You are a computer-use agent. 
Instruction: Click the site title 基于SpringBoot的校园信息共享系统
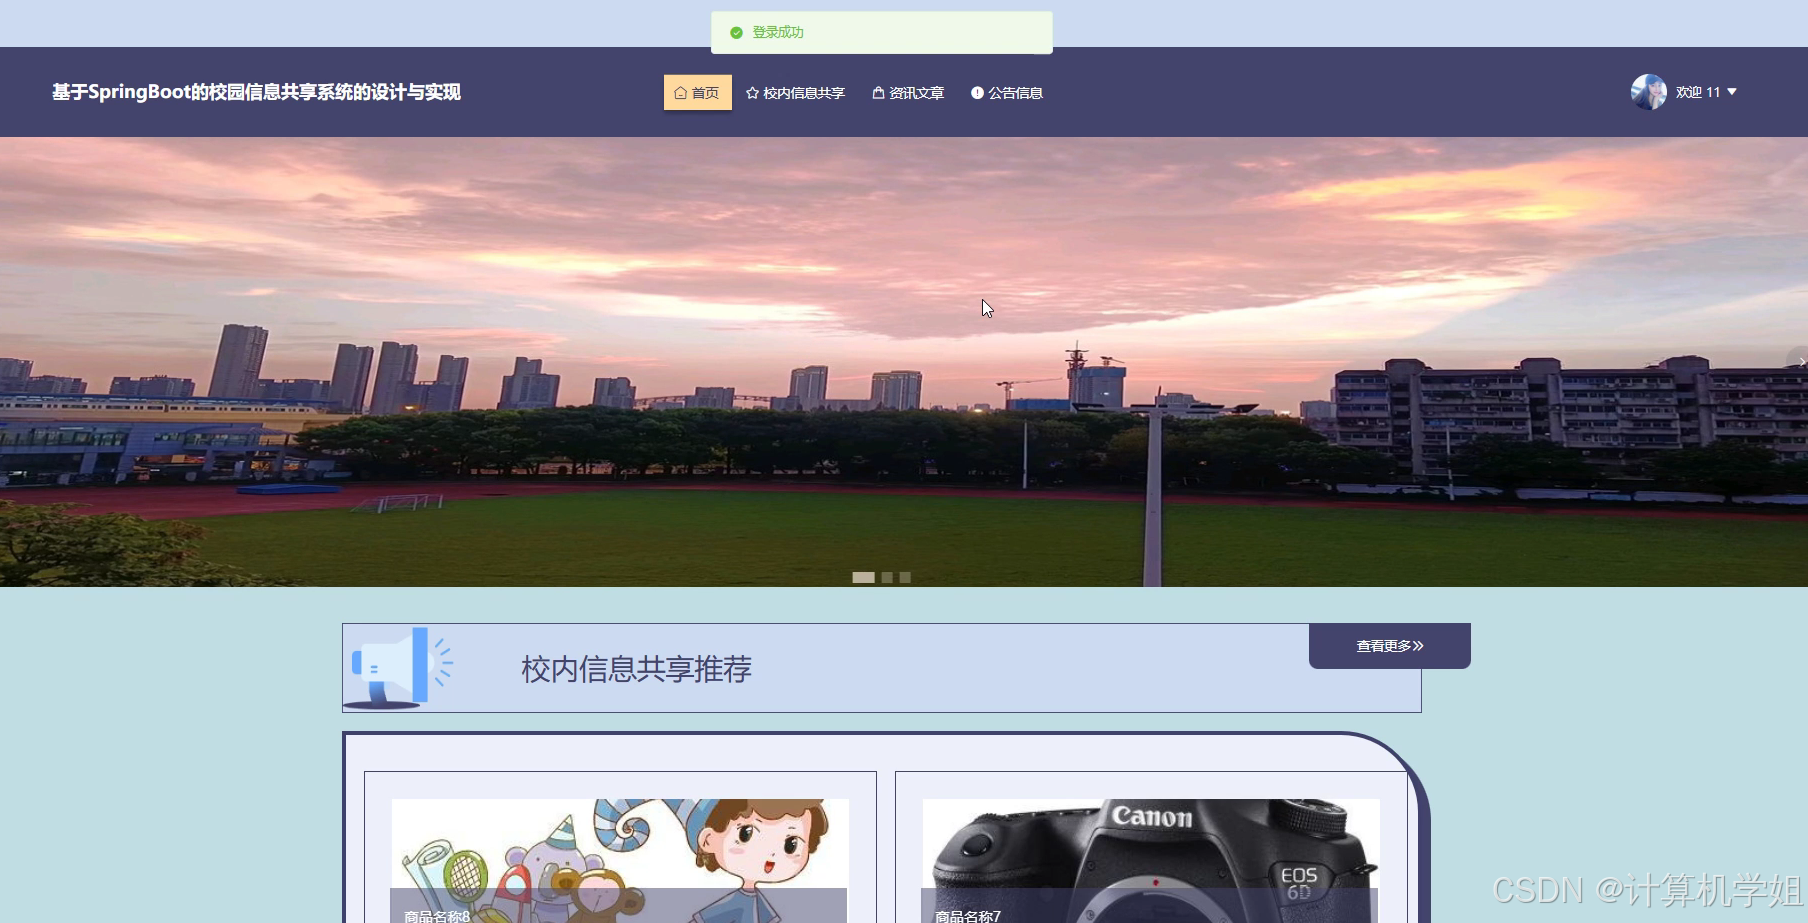point(256,92)
